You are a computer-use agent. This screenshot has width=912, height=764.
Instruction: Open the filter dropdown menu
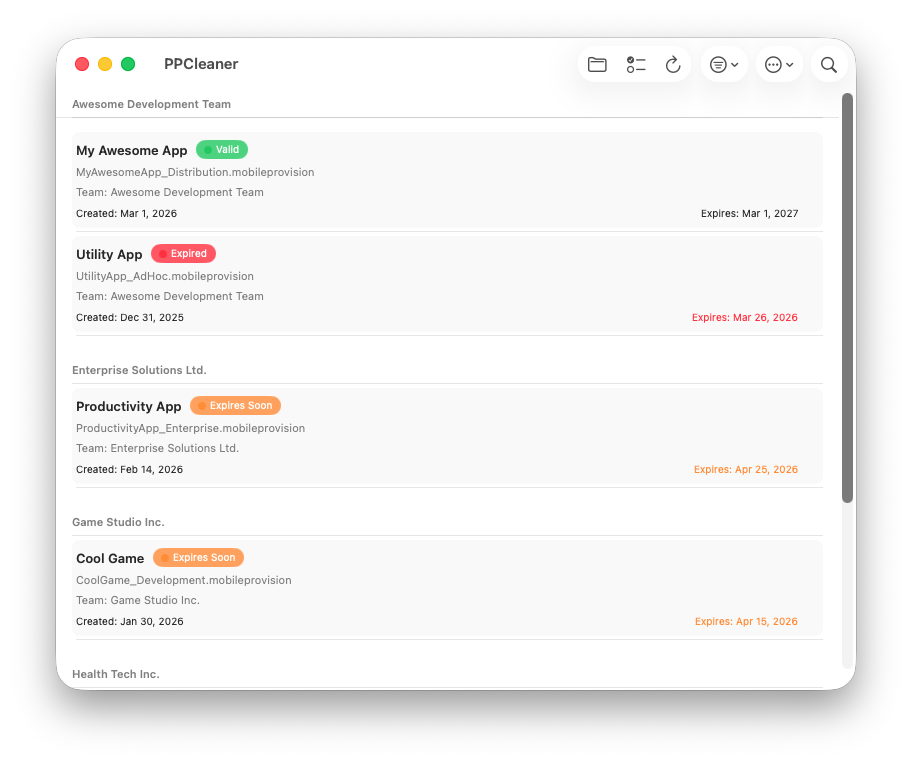pyautogui.click(x=724, y=65)
